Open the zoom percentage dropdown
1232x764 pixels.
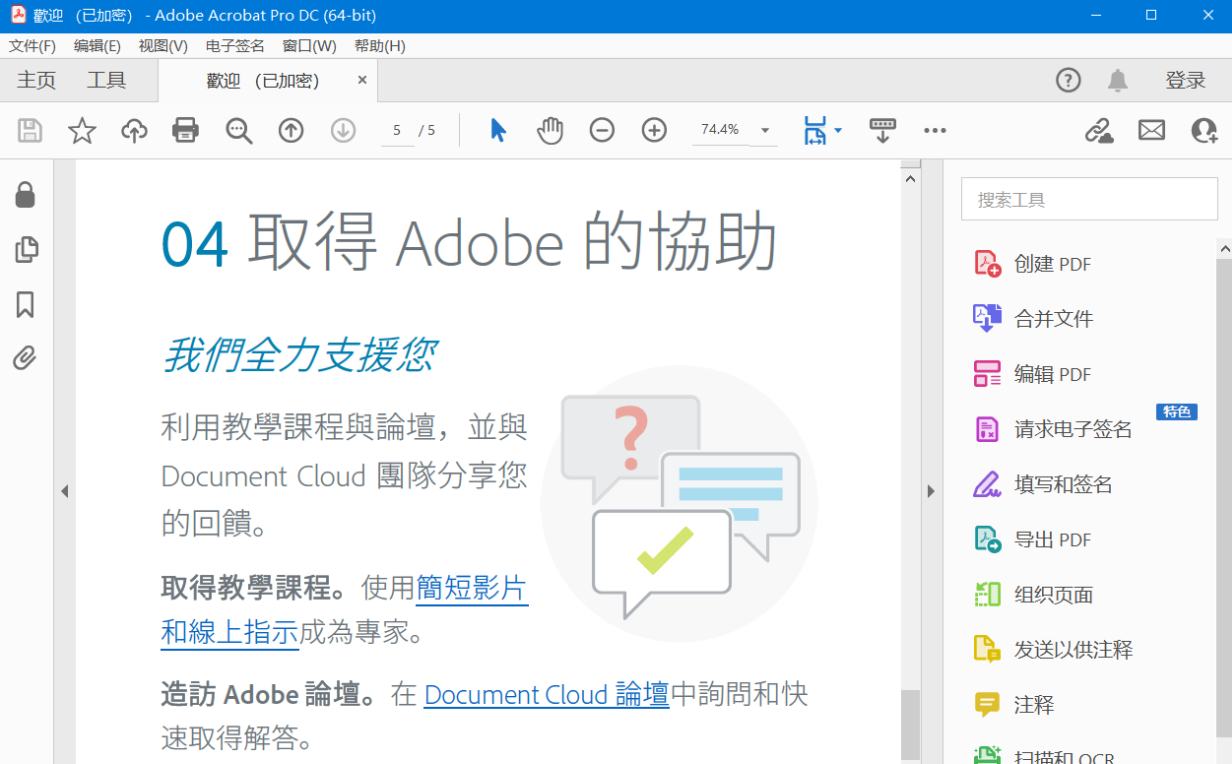[764, 130]
